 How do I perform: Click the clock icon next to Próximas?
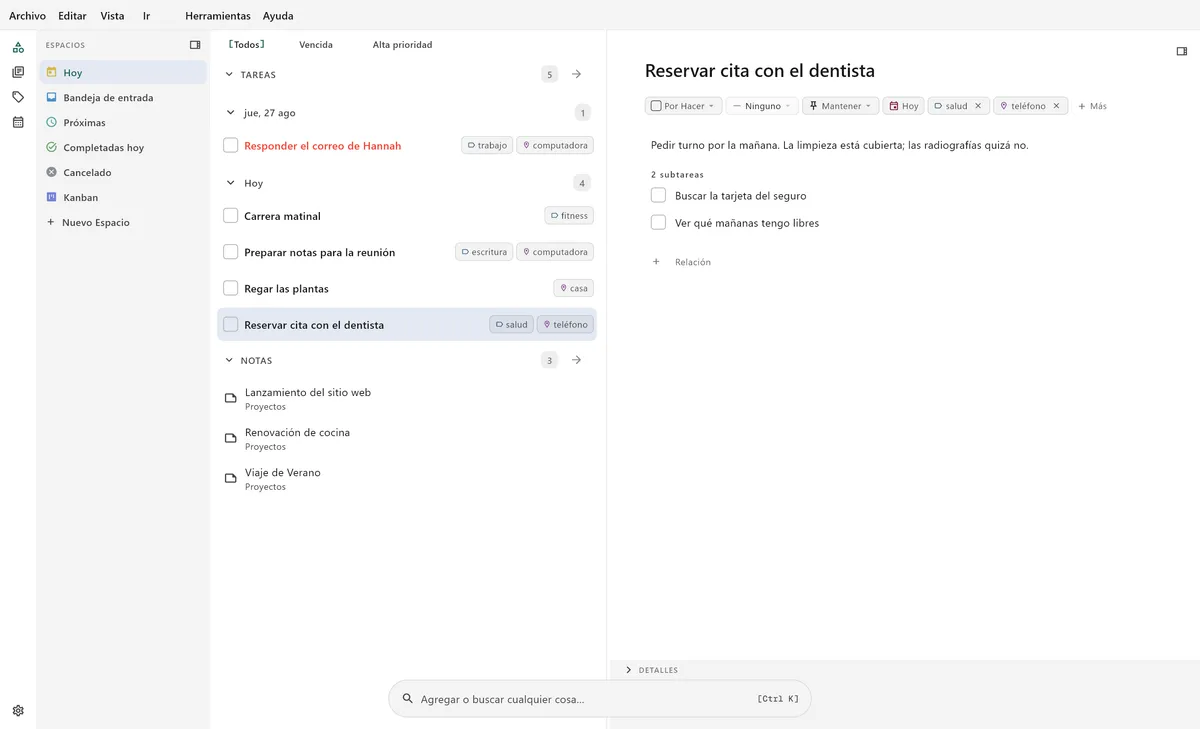pos(52,122)
